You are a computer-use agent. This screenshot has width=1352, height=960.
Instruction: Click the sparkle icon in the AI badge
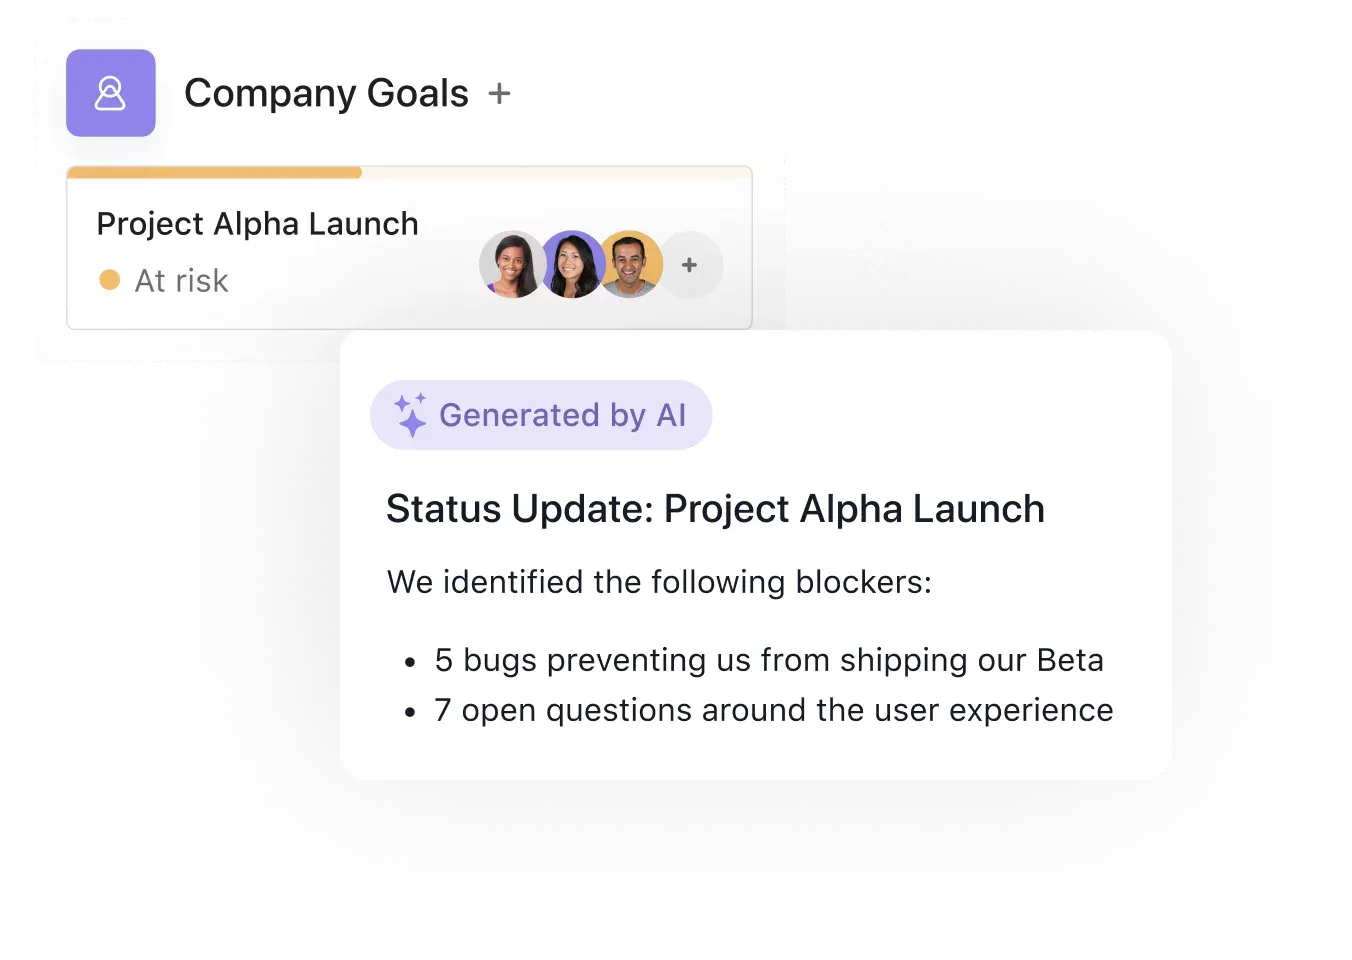click(409, 414)
